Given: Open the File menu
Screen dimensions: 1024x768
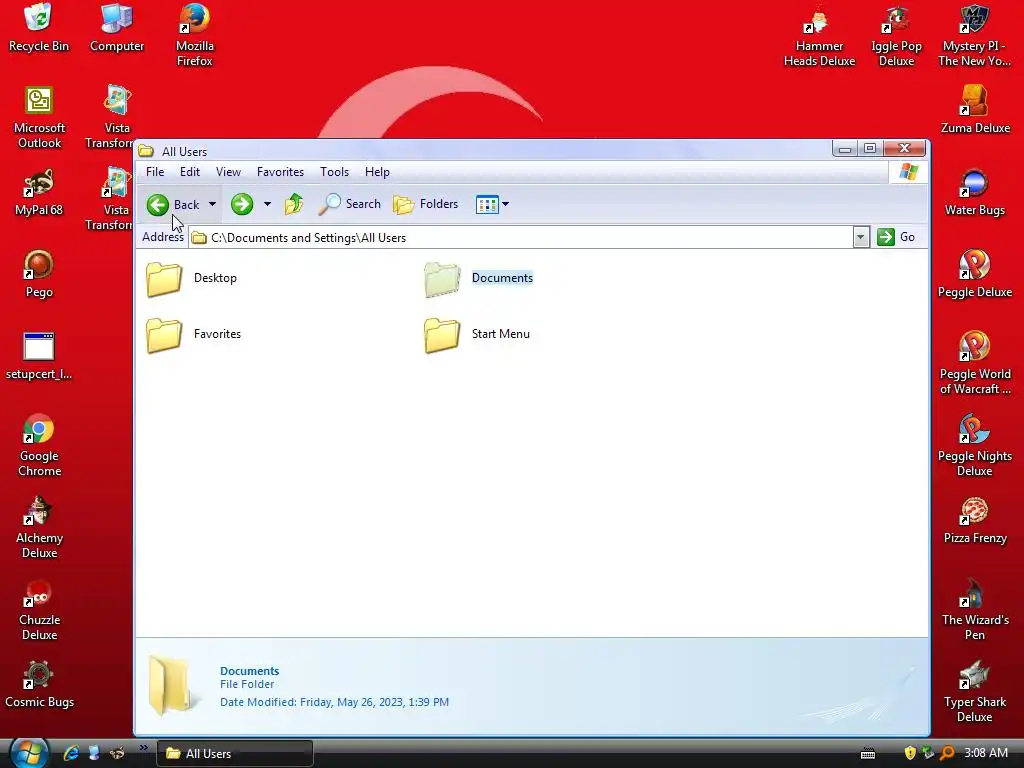Looking at the screenshot, I should pos(155,172).
